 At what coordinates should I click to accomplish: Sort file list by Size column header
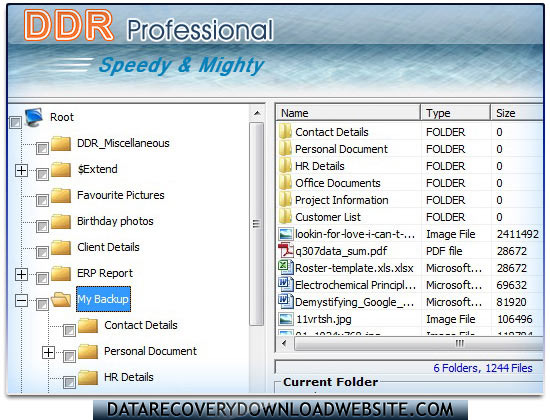[x=517, y=113]
